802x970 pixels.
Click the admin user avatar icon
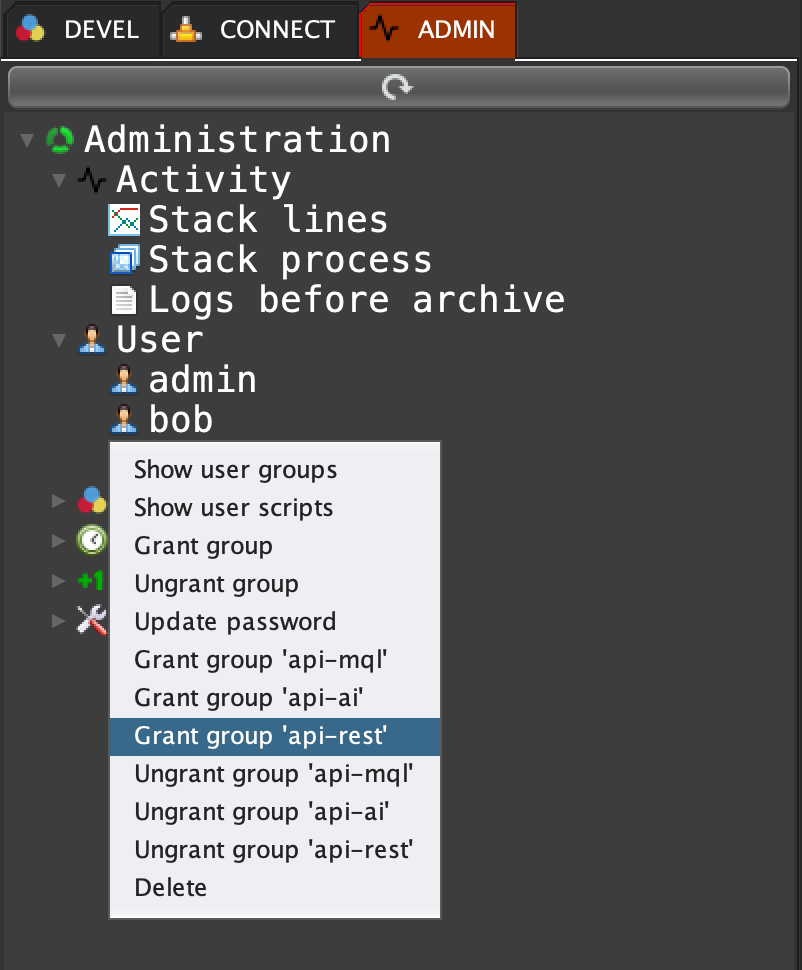pyautogui.click(x=124, y=380)
